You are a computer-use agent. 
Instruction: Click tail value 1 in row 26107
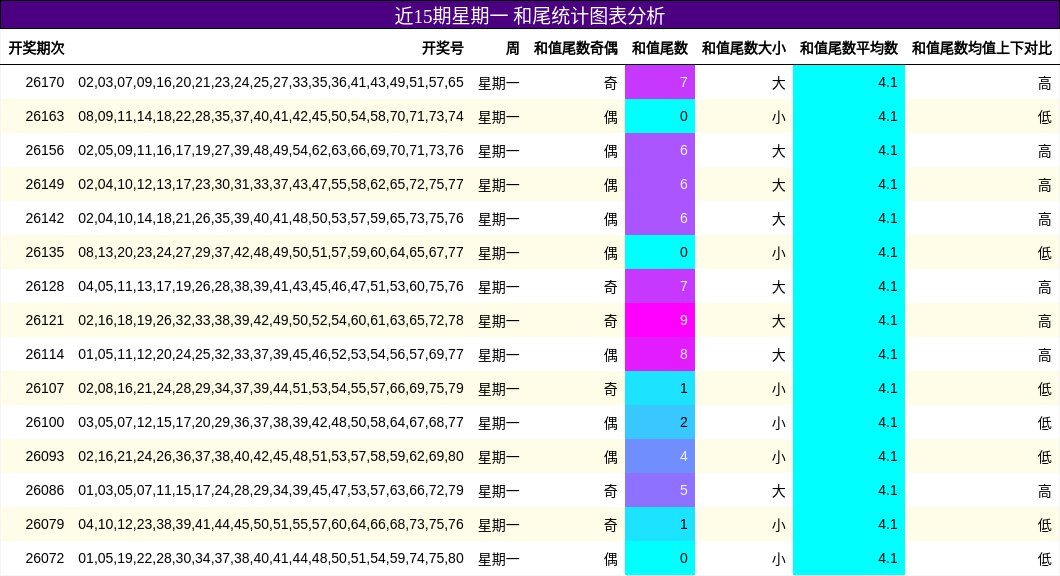[x=660, y=388]
